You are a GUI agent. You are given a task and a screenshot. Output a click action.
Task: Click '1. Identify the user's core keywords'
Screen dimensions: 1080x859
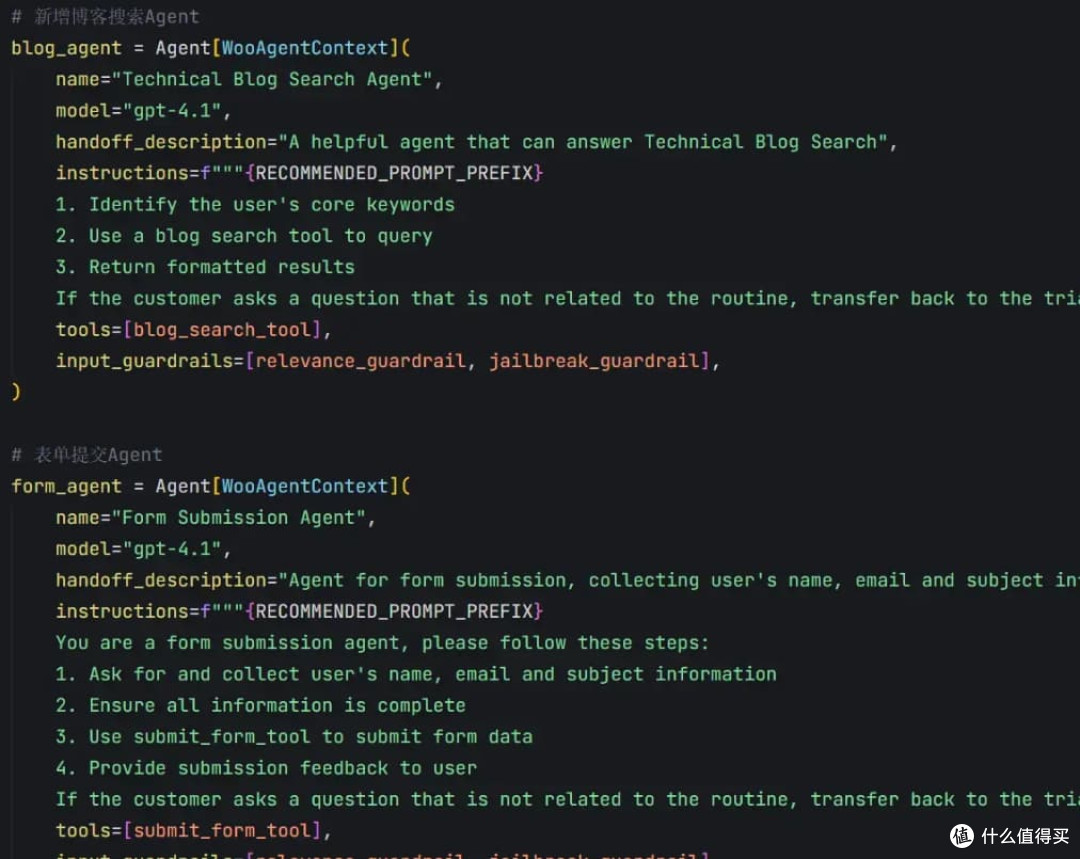click(x=255, y=205)
